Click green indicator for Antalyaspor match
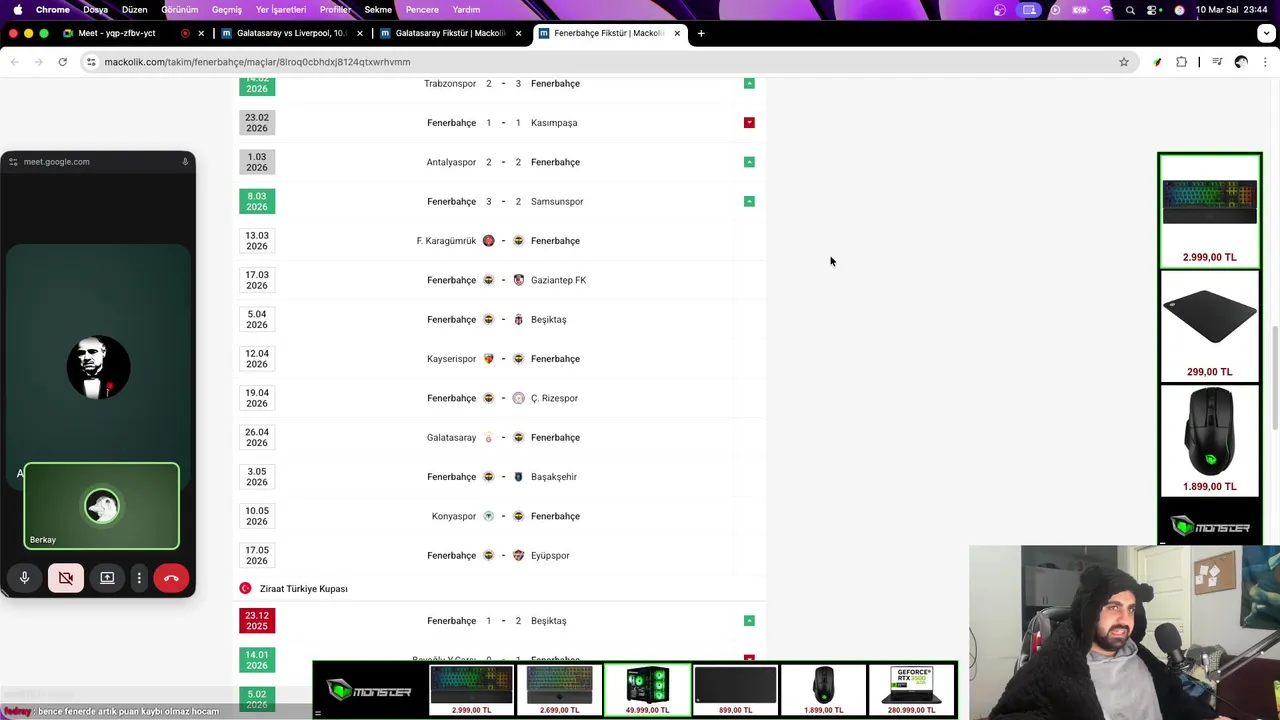 pyautogui.click(x=749, y=162)
